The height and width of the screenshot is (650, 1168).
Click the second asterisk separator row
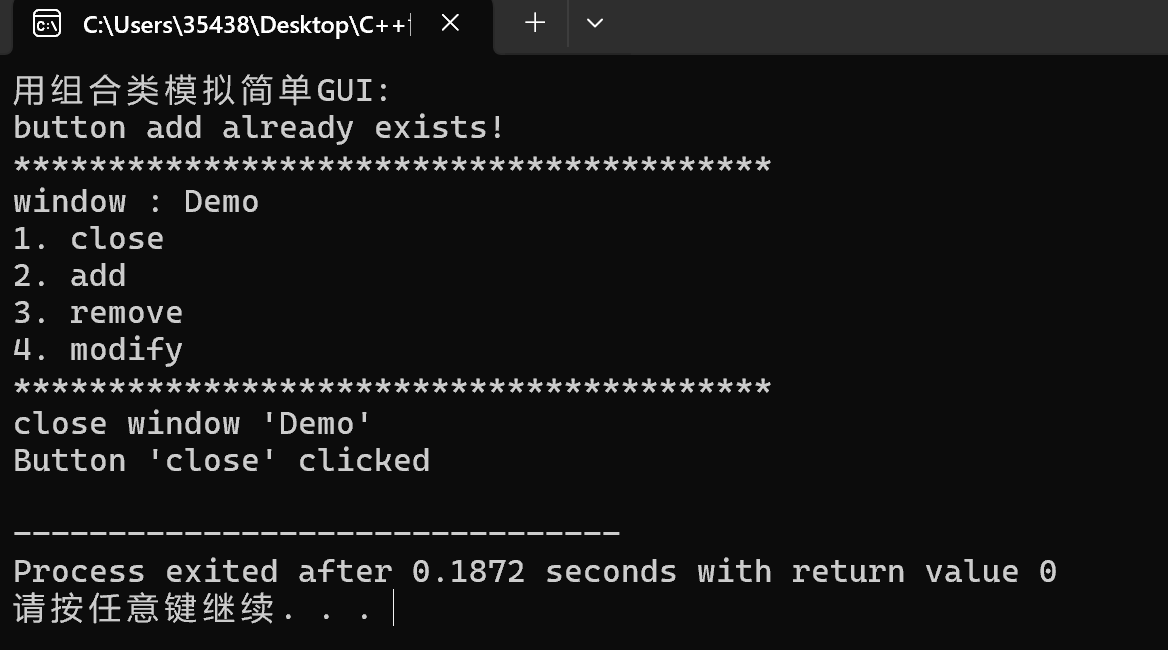(x=392, y=387)
